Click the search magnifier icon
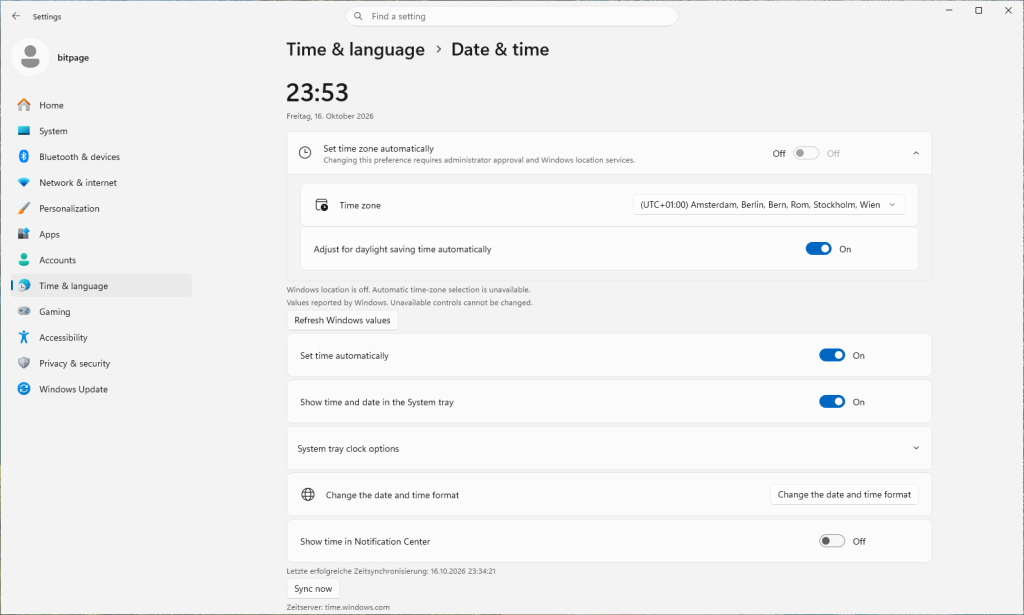The image size is (1024, 615). (359, 16)
